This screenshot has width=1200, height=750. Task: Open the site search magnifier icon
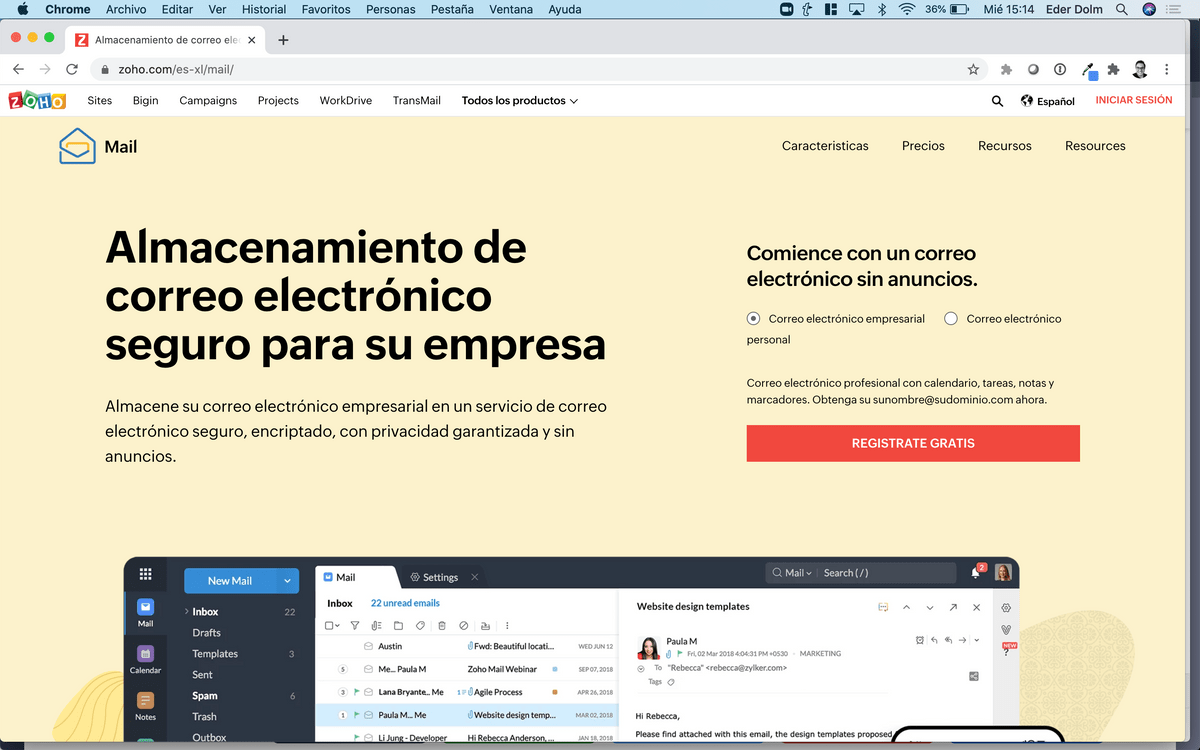[997, 101]
